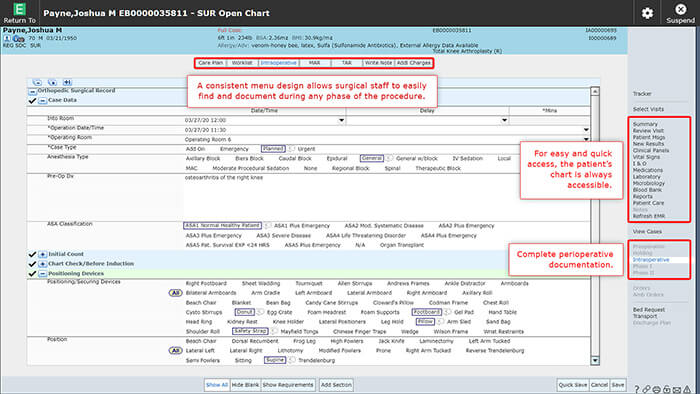Screen dimensions: 700x394
Task: Select Tourniquet positioning device
Action: (x=308, y=283)
